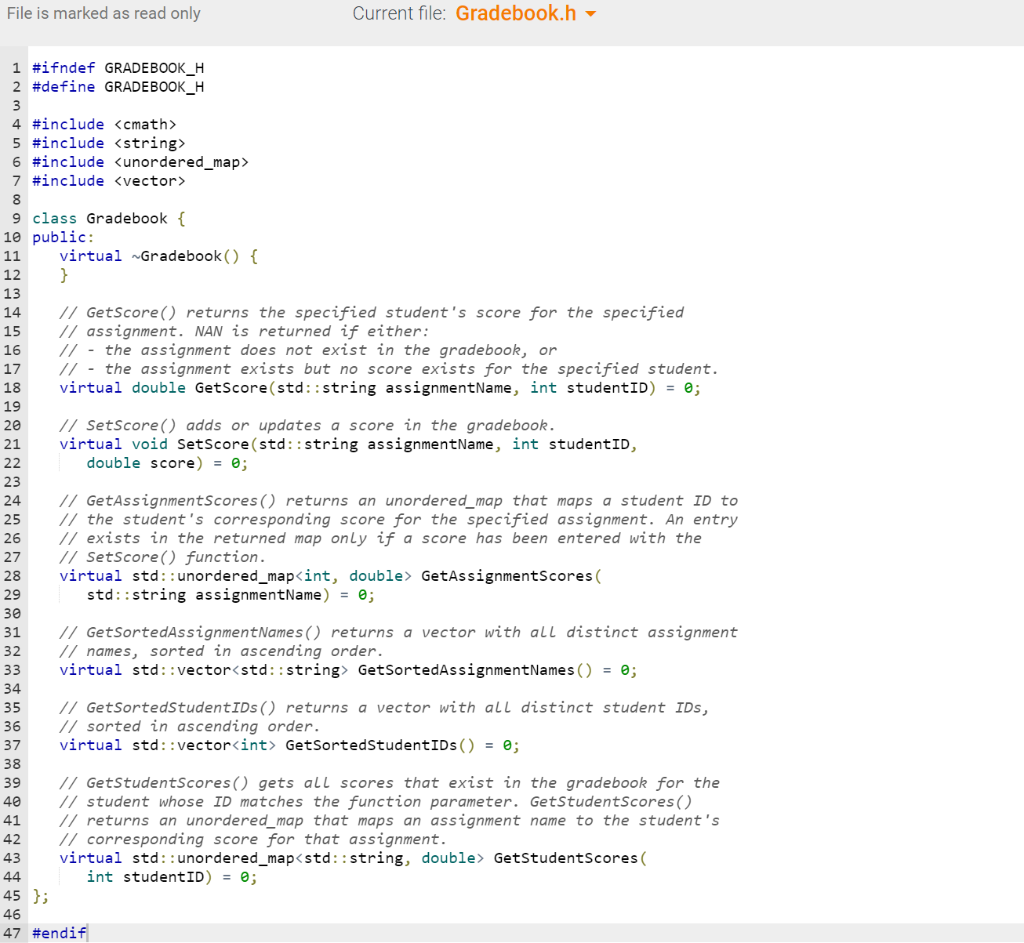Image resolution: width=1024 pixels, height=943 pixels.
Task: Click the closing brace on line 45
Action: [35, 895]
